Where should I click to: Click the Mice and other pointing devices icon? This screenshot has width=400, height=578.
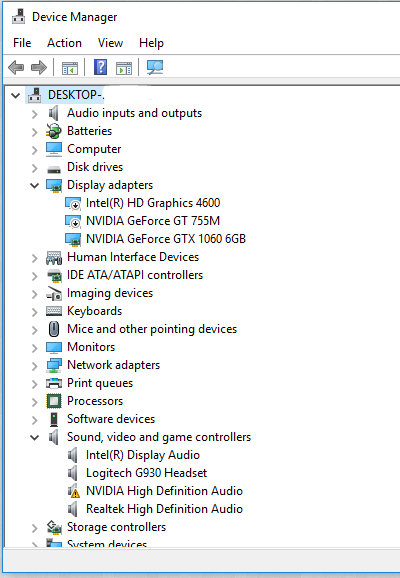tap(54, 329)
